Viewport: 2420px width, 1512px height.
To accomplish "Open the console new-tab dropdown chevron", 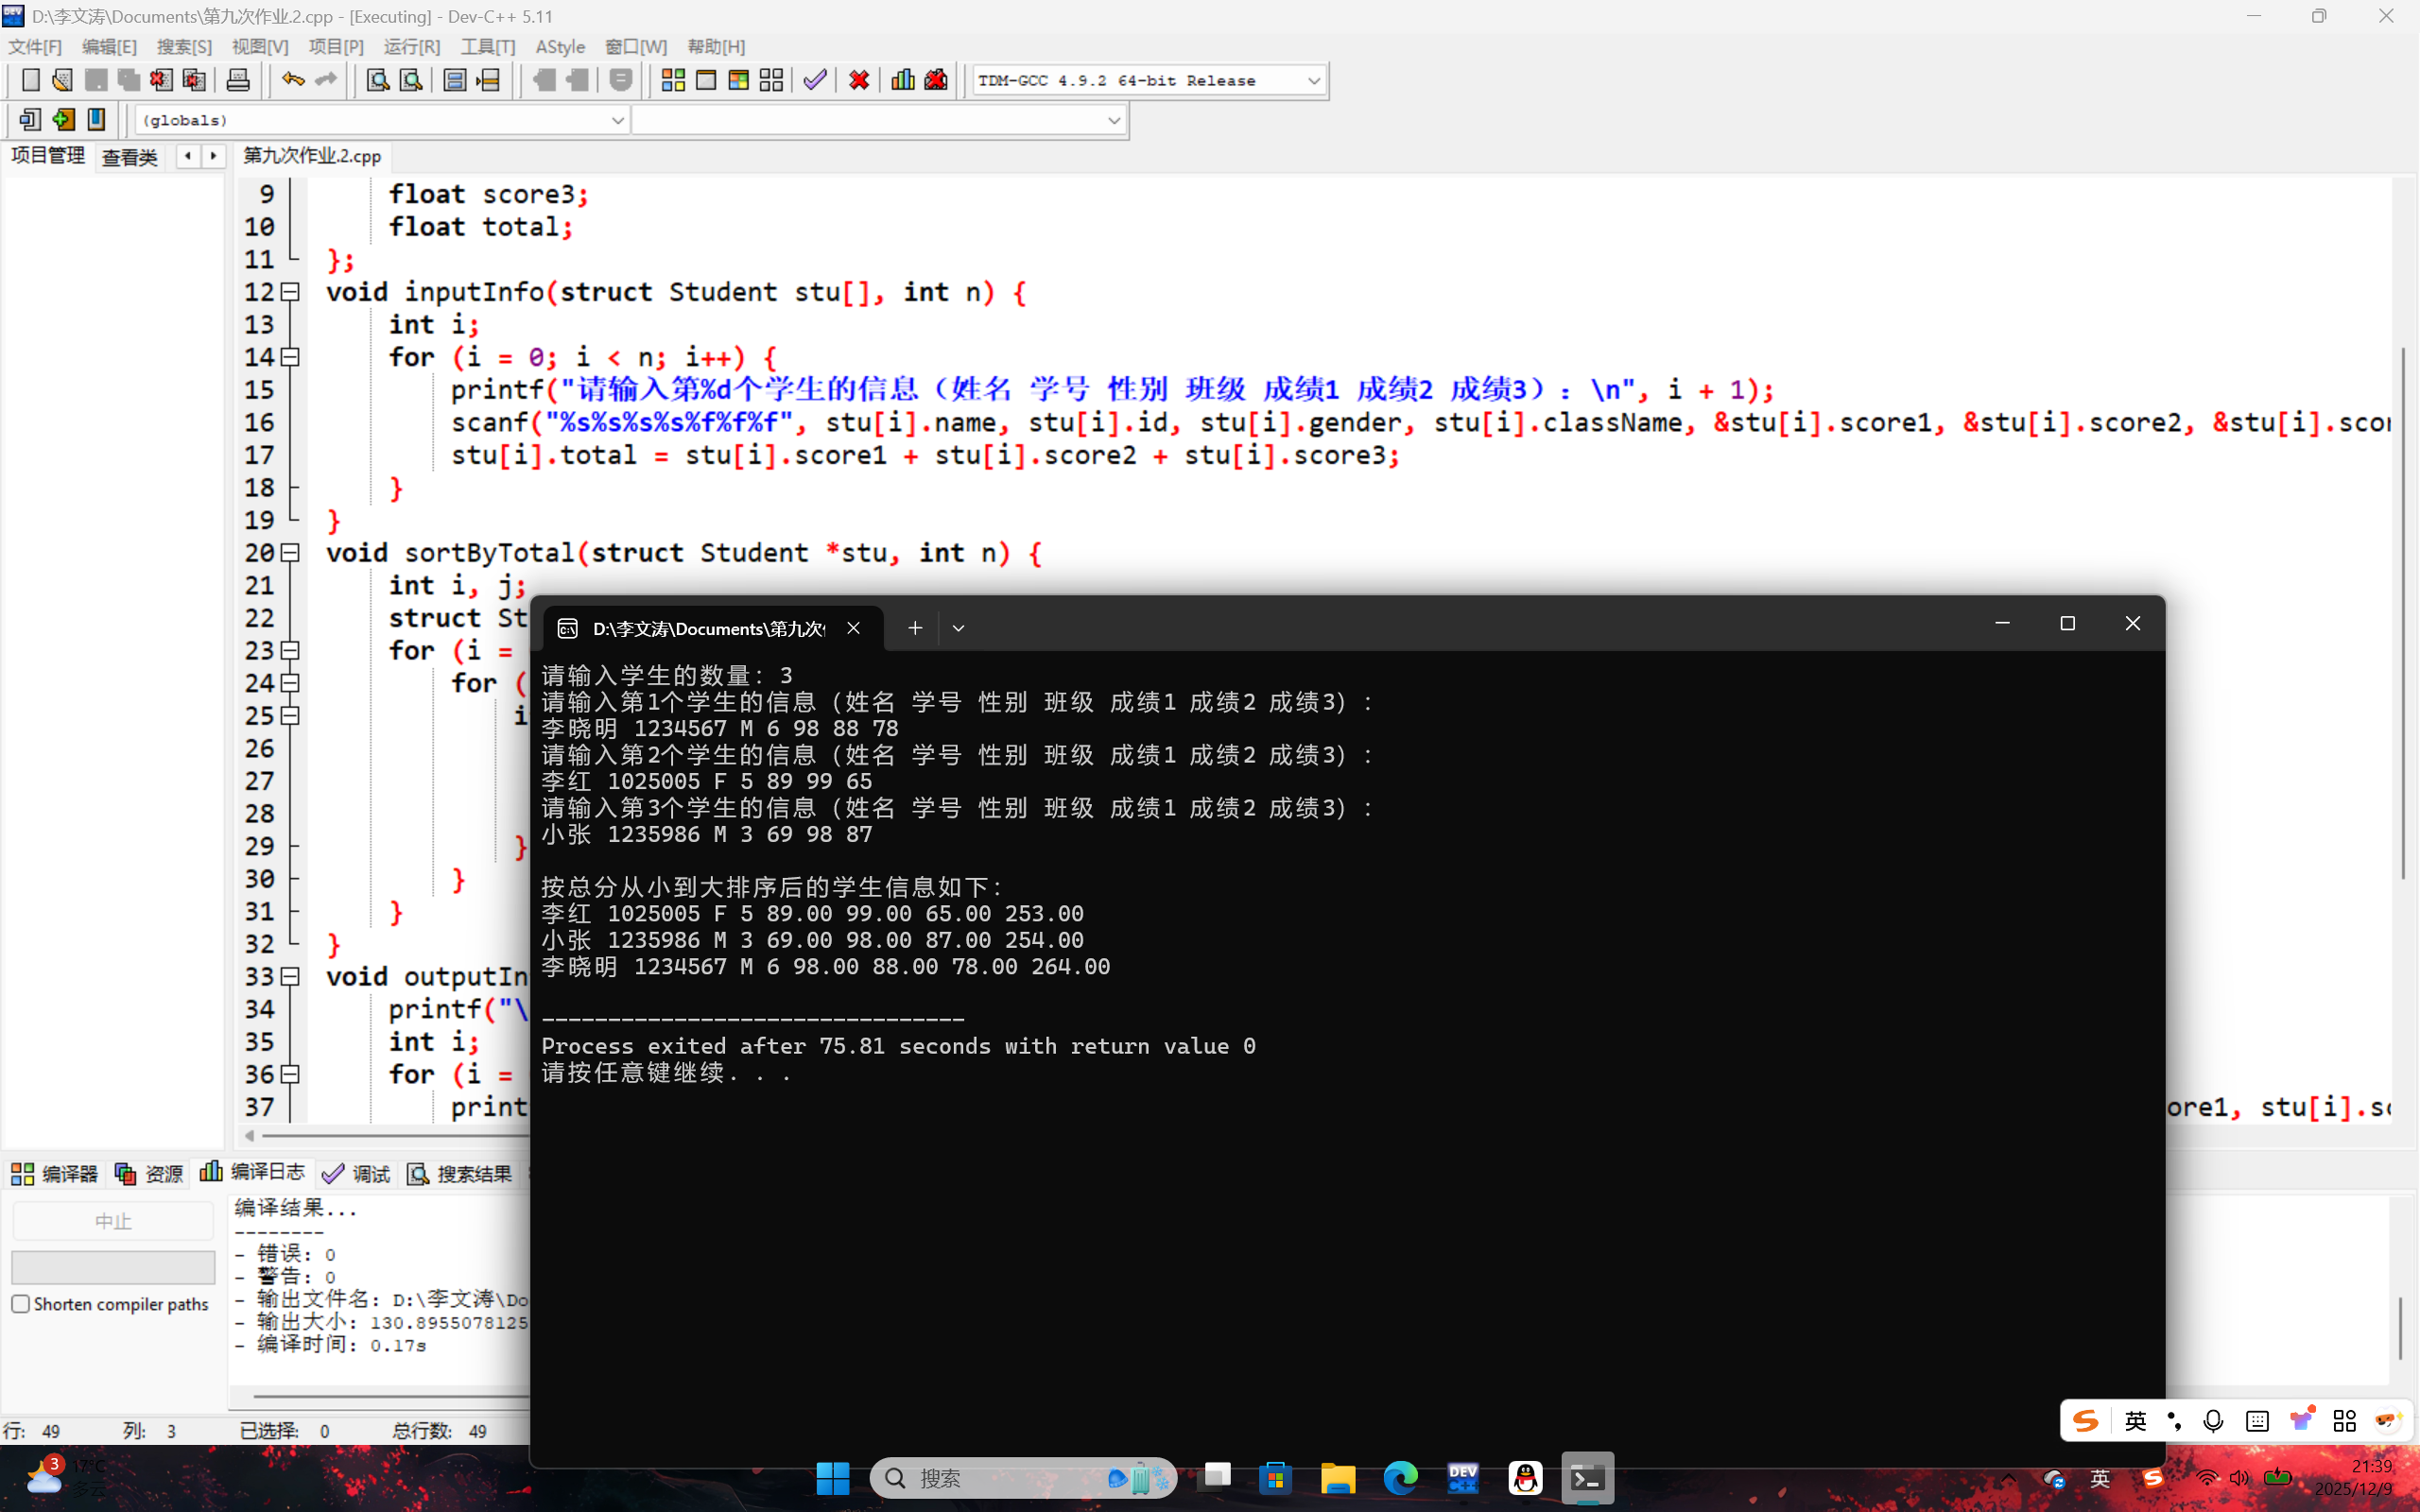I will click(958, 628).
